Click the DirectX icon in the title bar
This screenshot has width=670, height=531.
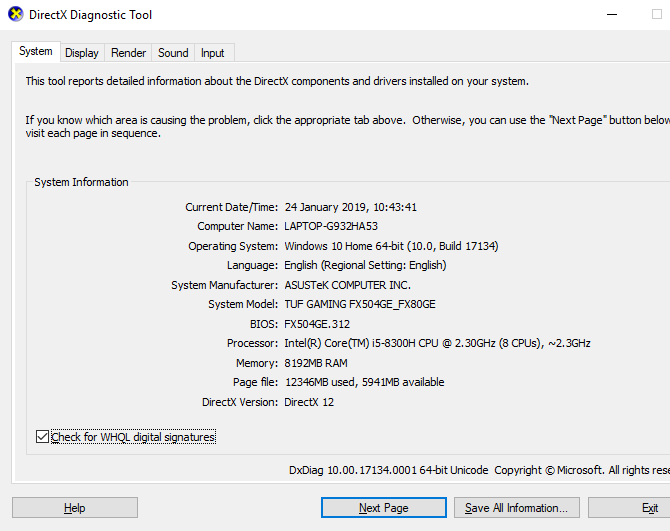pyautogui.click(x=16, y=15)
